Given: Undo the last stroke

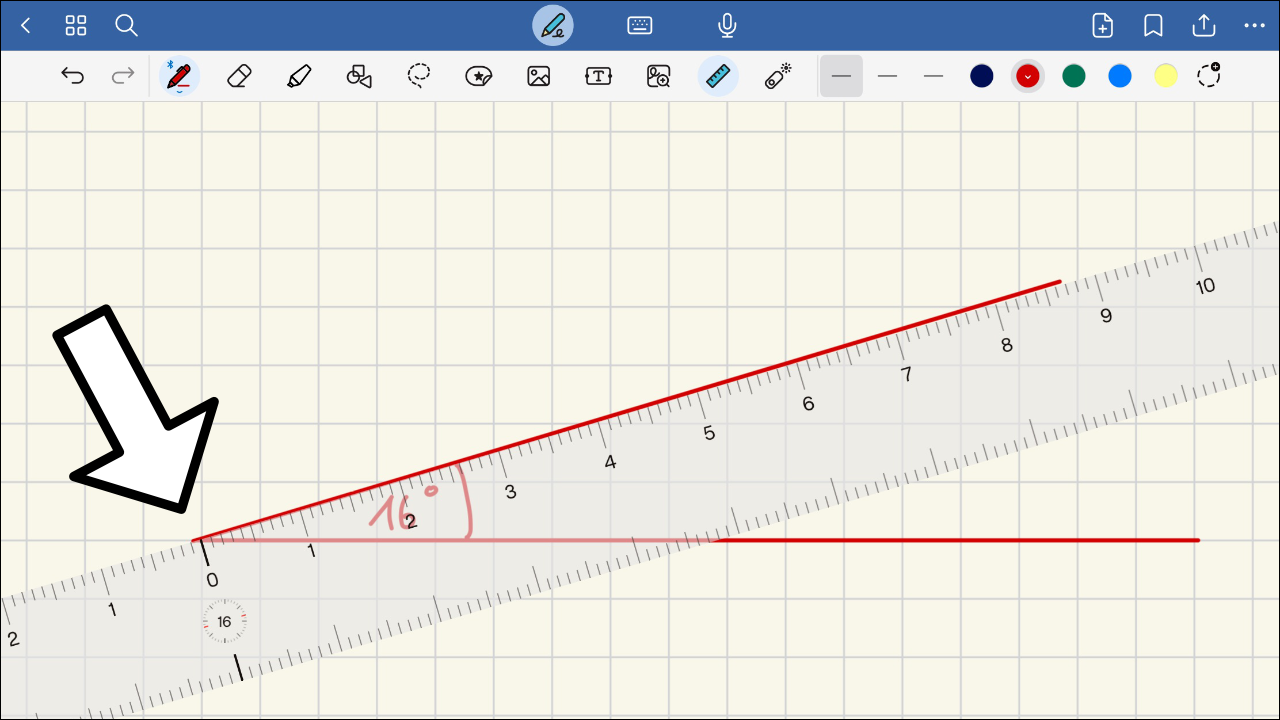Looking at the screenshot, I should tap(72, 76).
